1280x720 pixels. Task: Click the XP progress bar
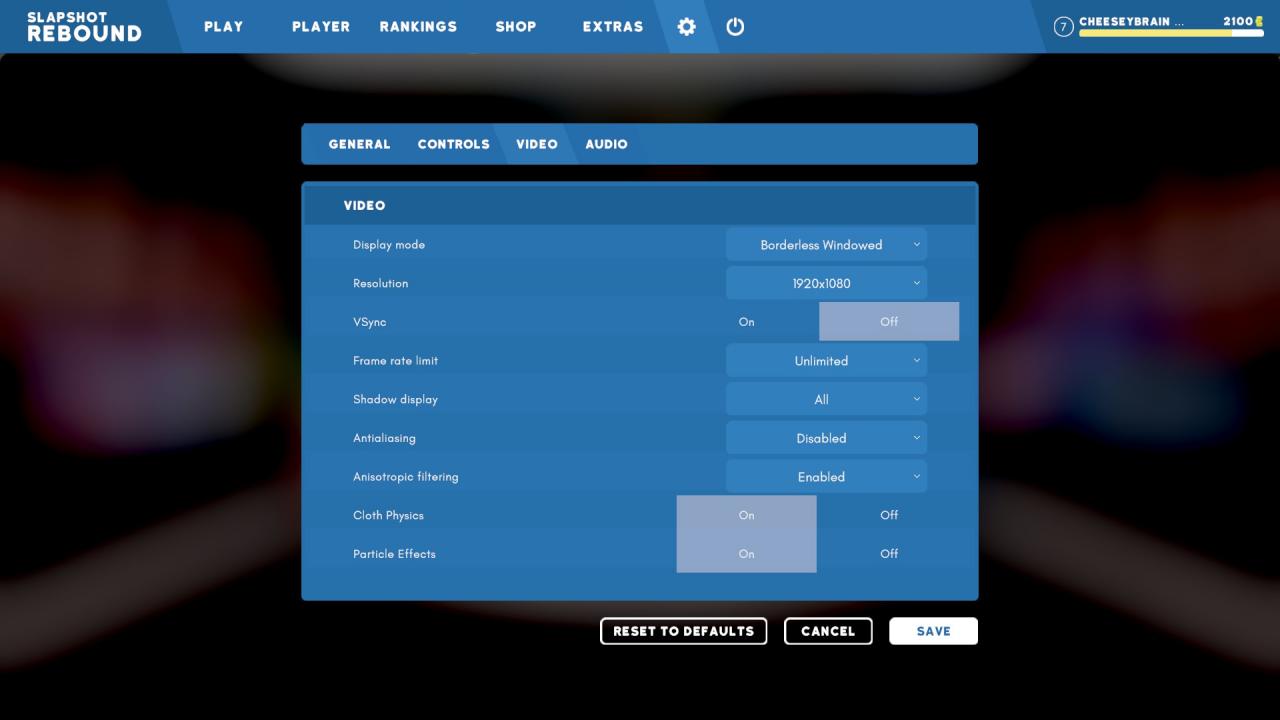point(1170,33)
